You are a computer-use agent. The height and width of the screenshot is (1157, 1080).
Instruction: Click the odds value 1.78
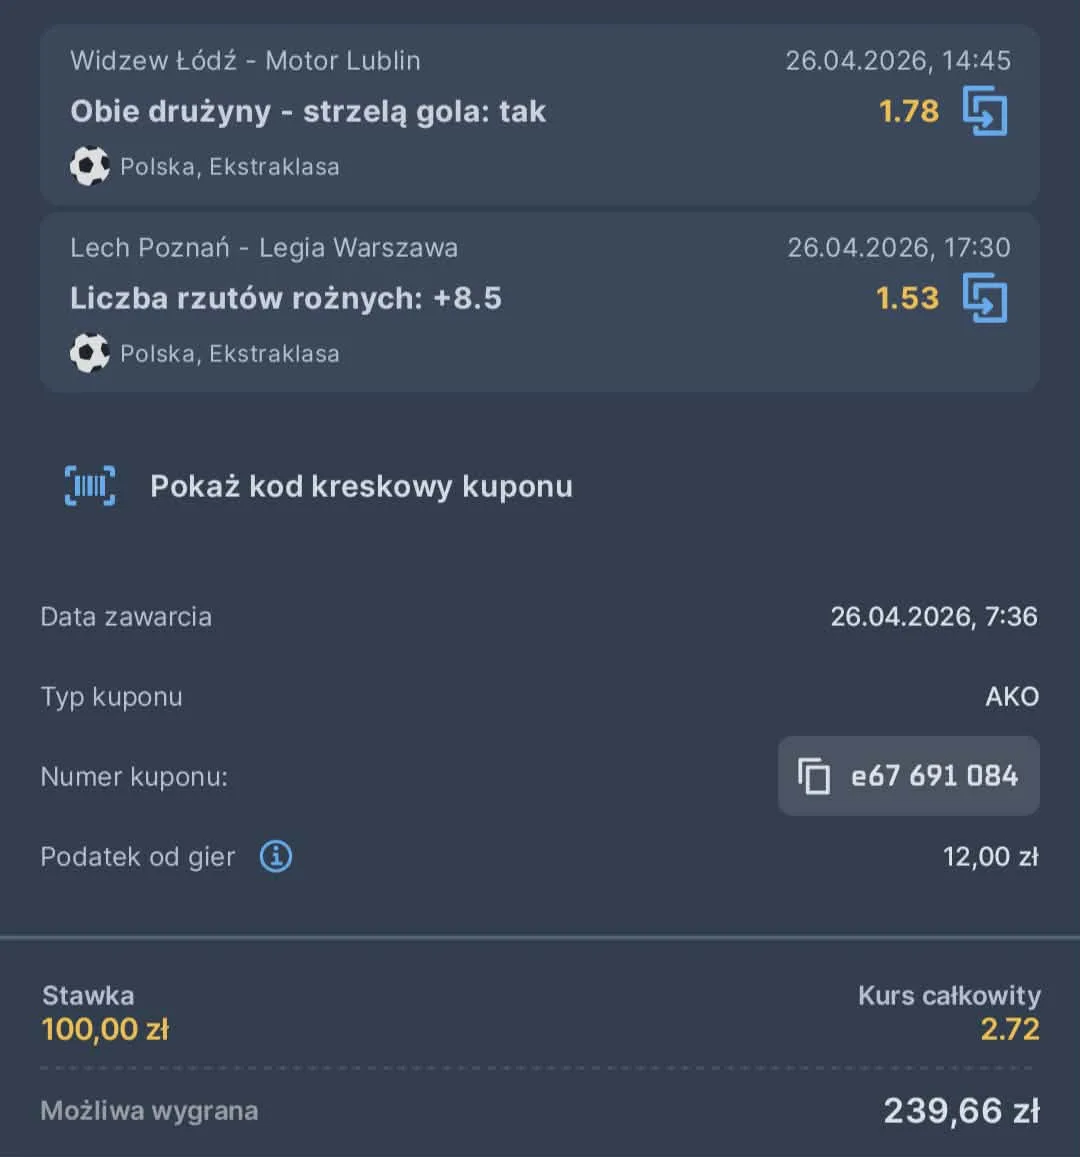tap(908, 112)
